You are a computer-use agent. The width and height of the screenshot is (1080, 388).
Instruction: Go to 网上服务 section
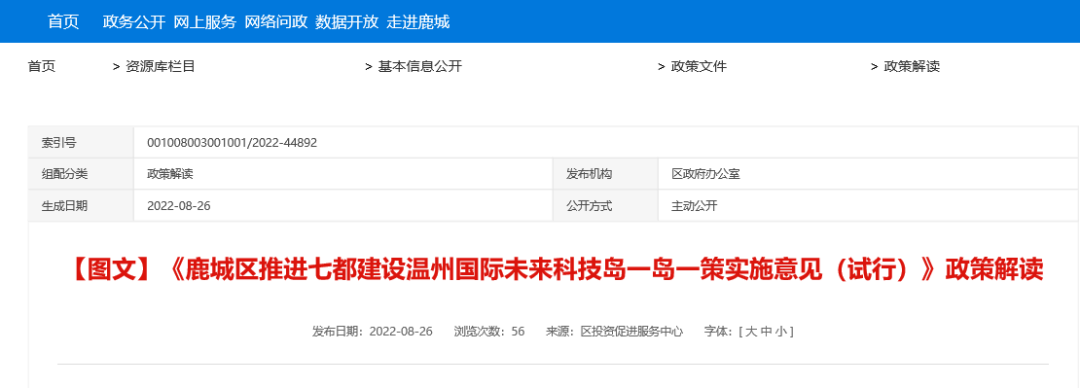(205, 21)
